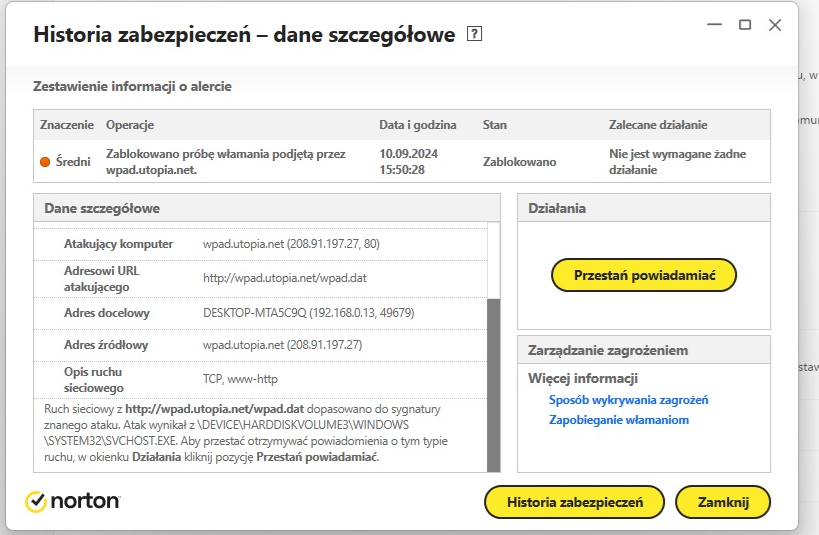This screenshot has height=535, width=819.
Task: Click the Adres docelowy row label
Action: coord(107,313)
